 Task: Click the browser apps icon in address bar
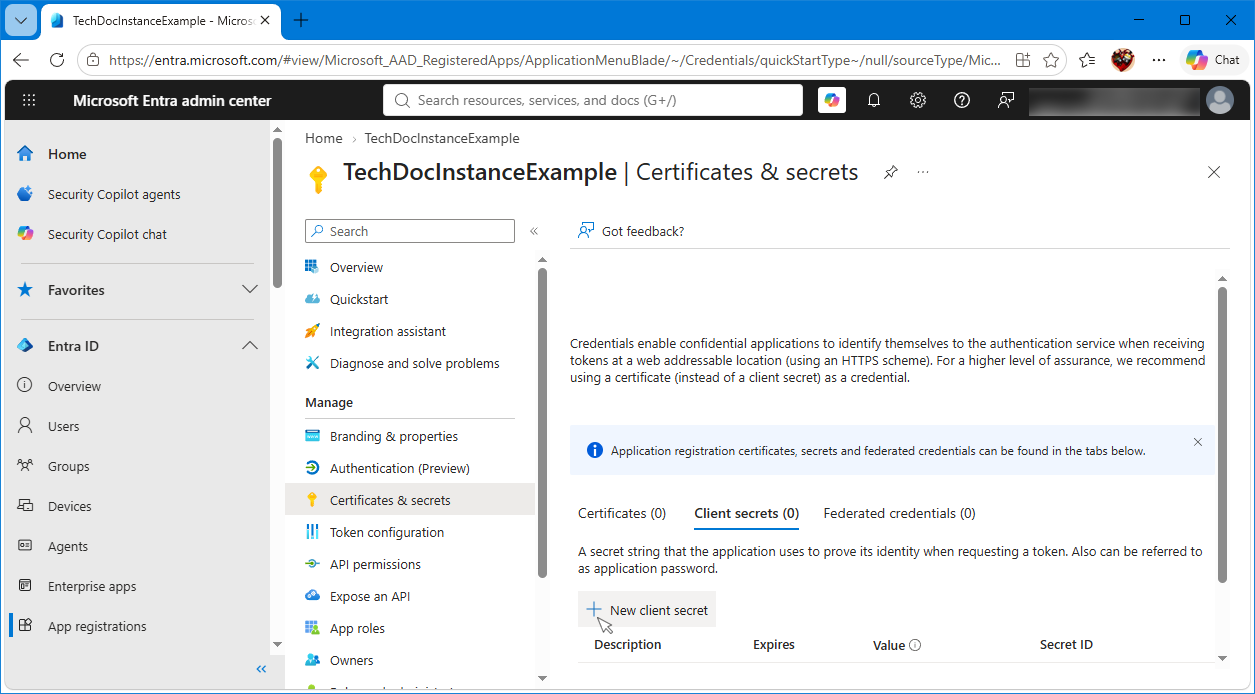(x=1023, y=60)
